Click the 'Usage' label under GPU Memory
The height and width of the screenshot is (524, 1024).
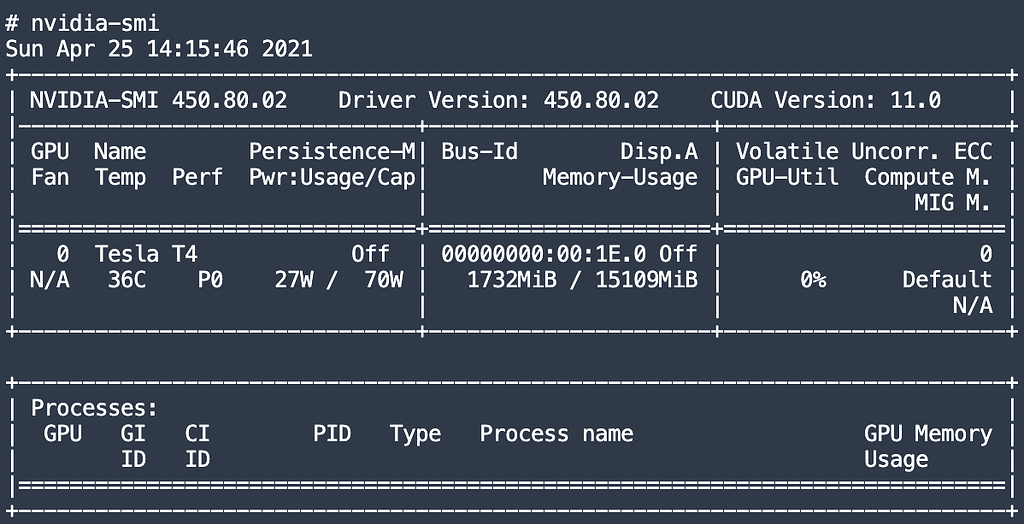click(895, 459)
